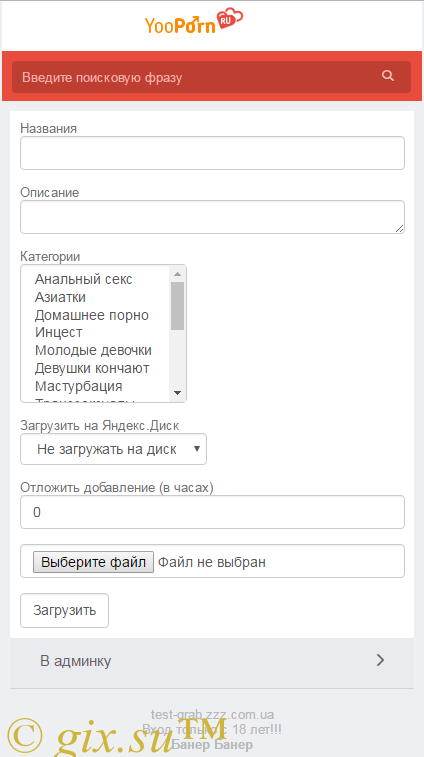The image size is (424, 757).
Task: Click the down arrow of categories scrollbar
Action: tap(177, 393)
